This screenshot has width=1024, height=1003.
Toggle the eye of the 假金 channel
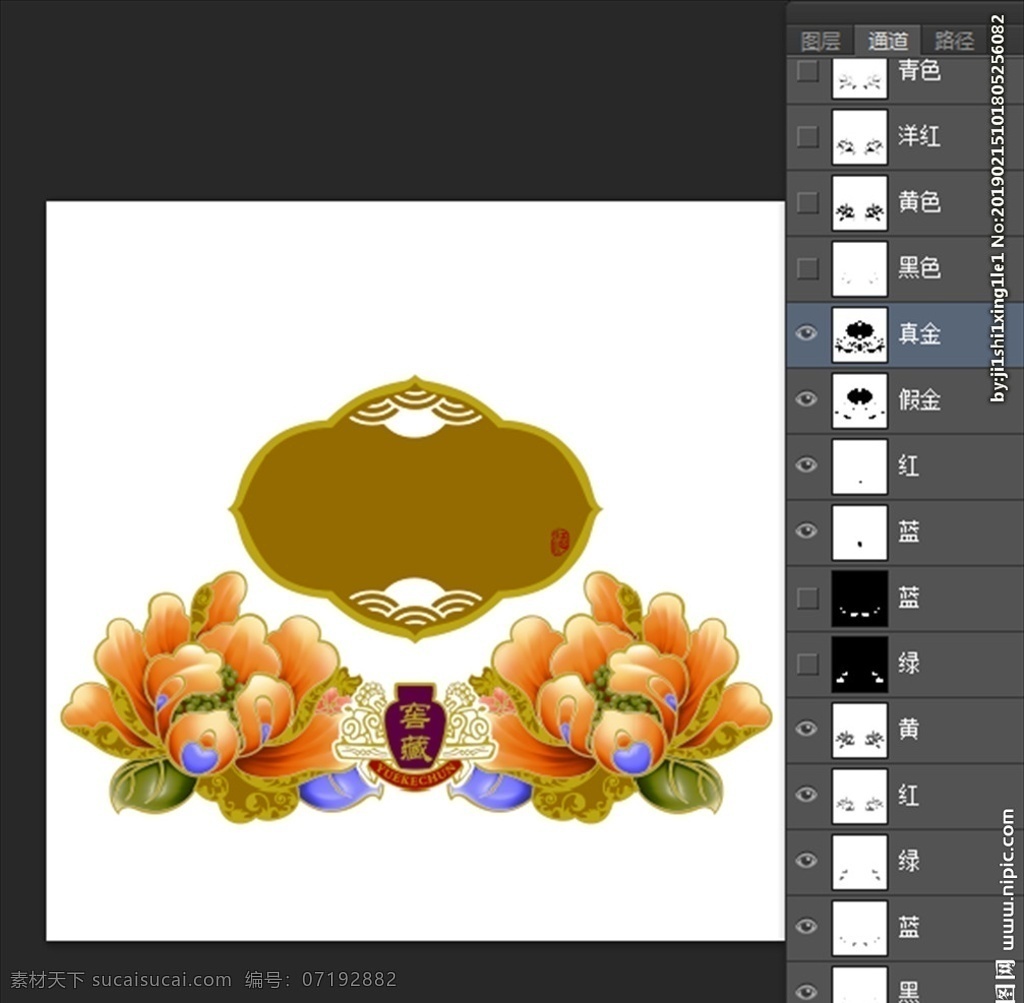[x=807, y=399]
